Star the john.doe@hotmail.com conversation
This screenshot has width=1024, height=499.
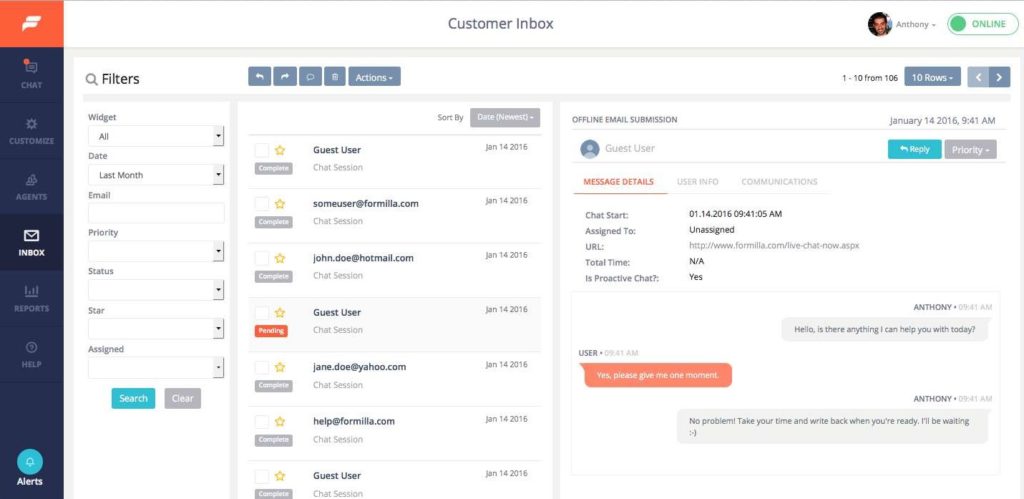280,258
